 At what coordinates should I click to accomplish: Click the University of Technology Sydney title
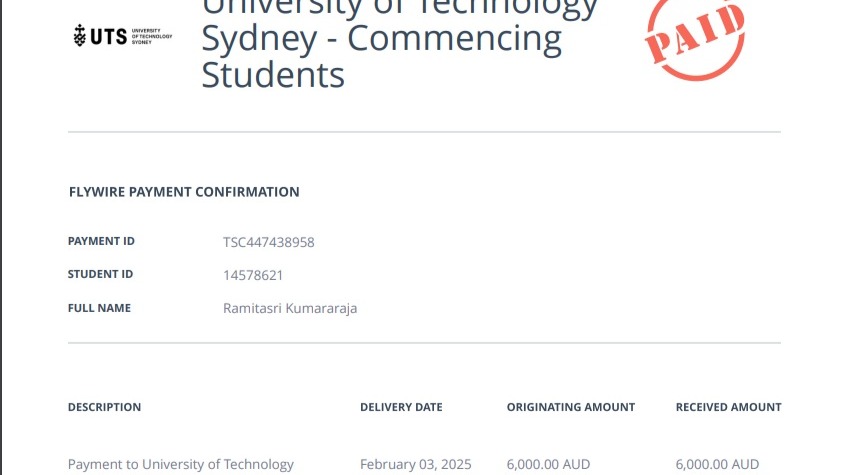(x=400, y=43)
